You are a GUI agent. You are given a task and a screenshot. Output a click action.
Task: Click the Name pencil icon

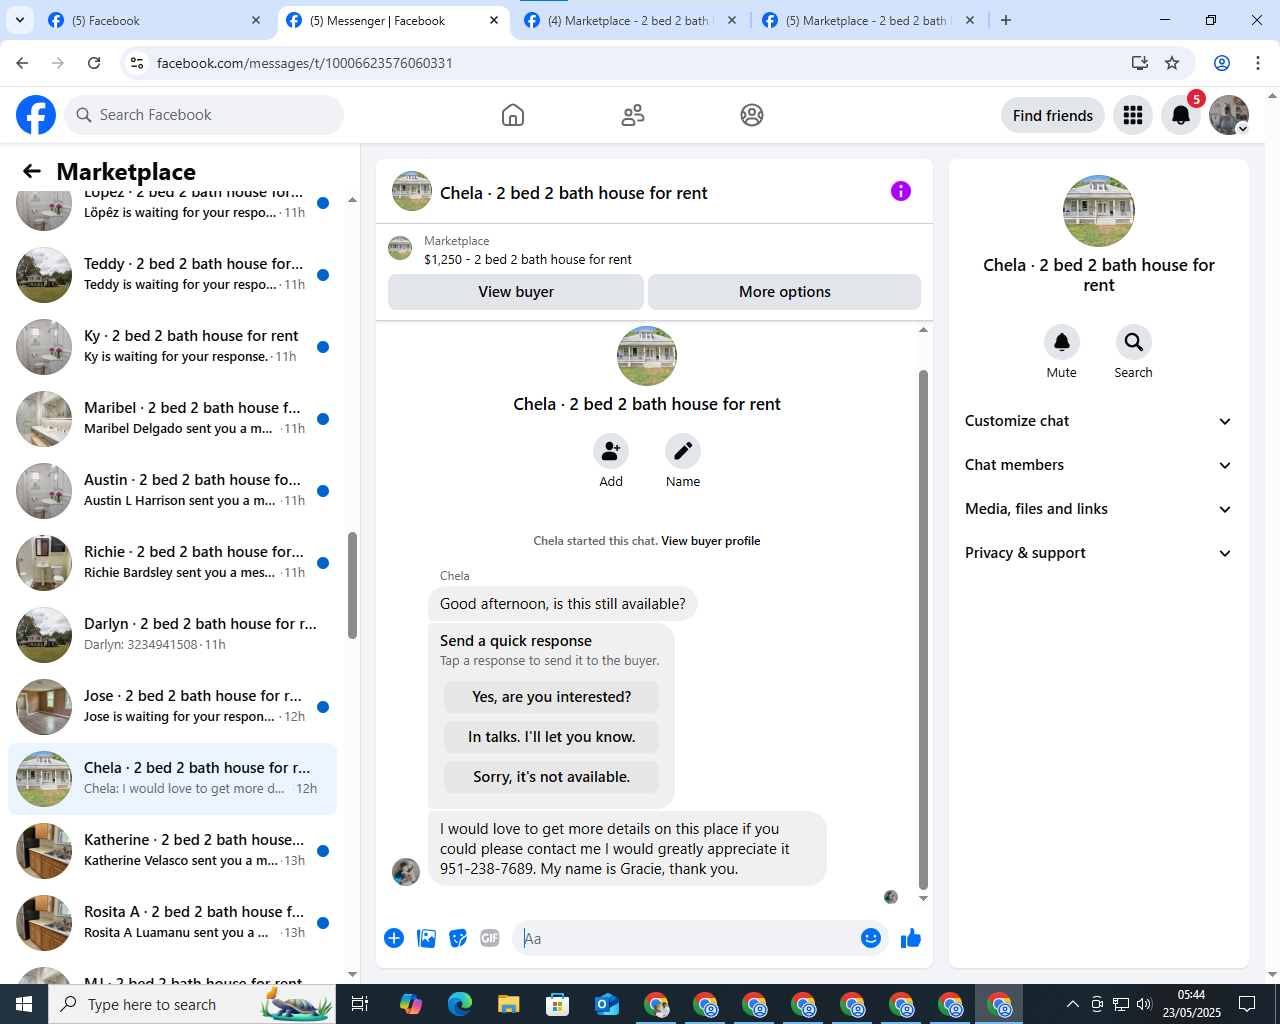tap(683, 451)
